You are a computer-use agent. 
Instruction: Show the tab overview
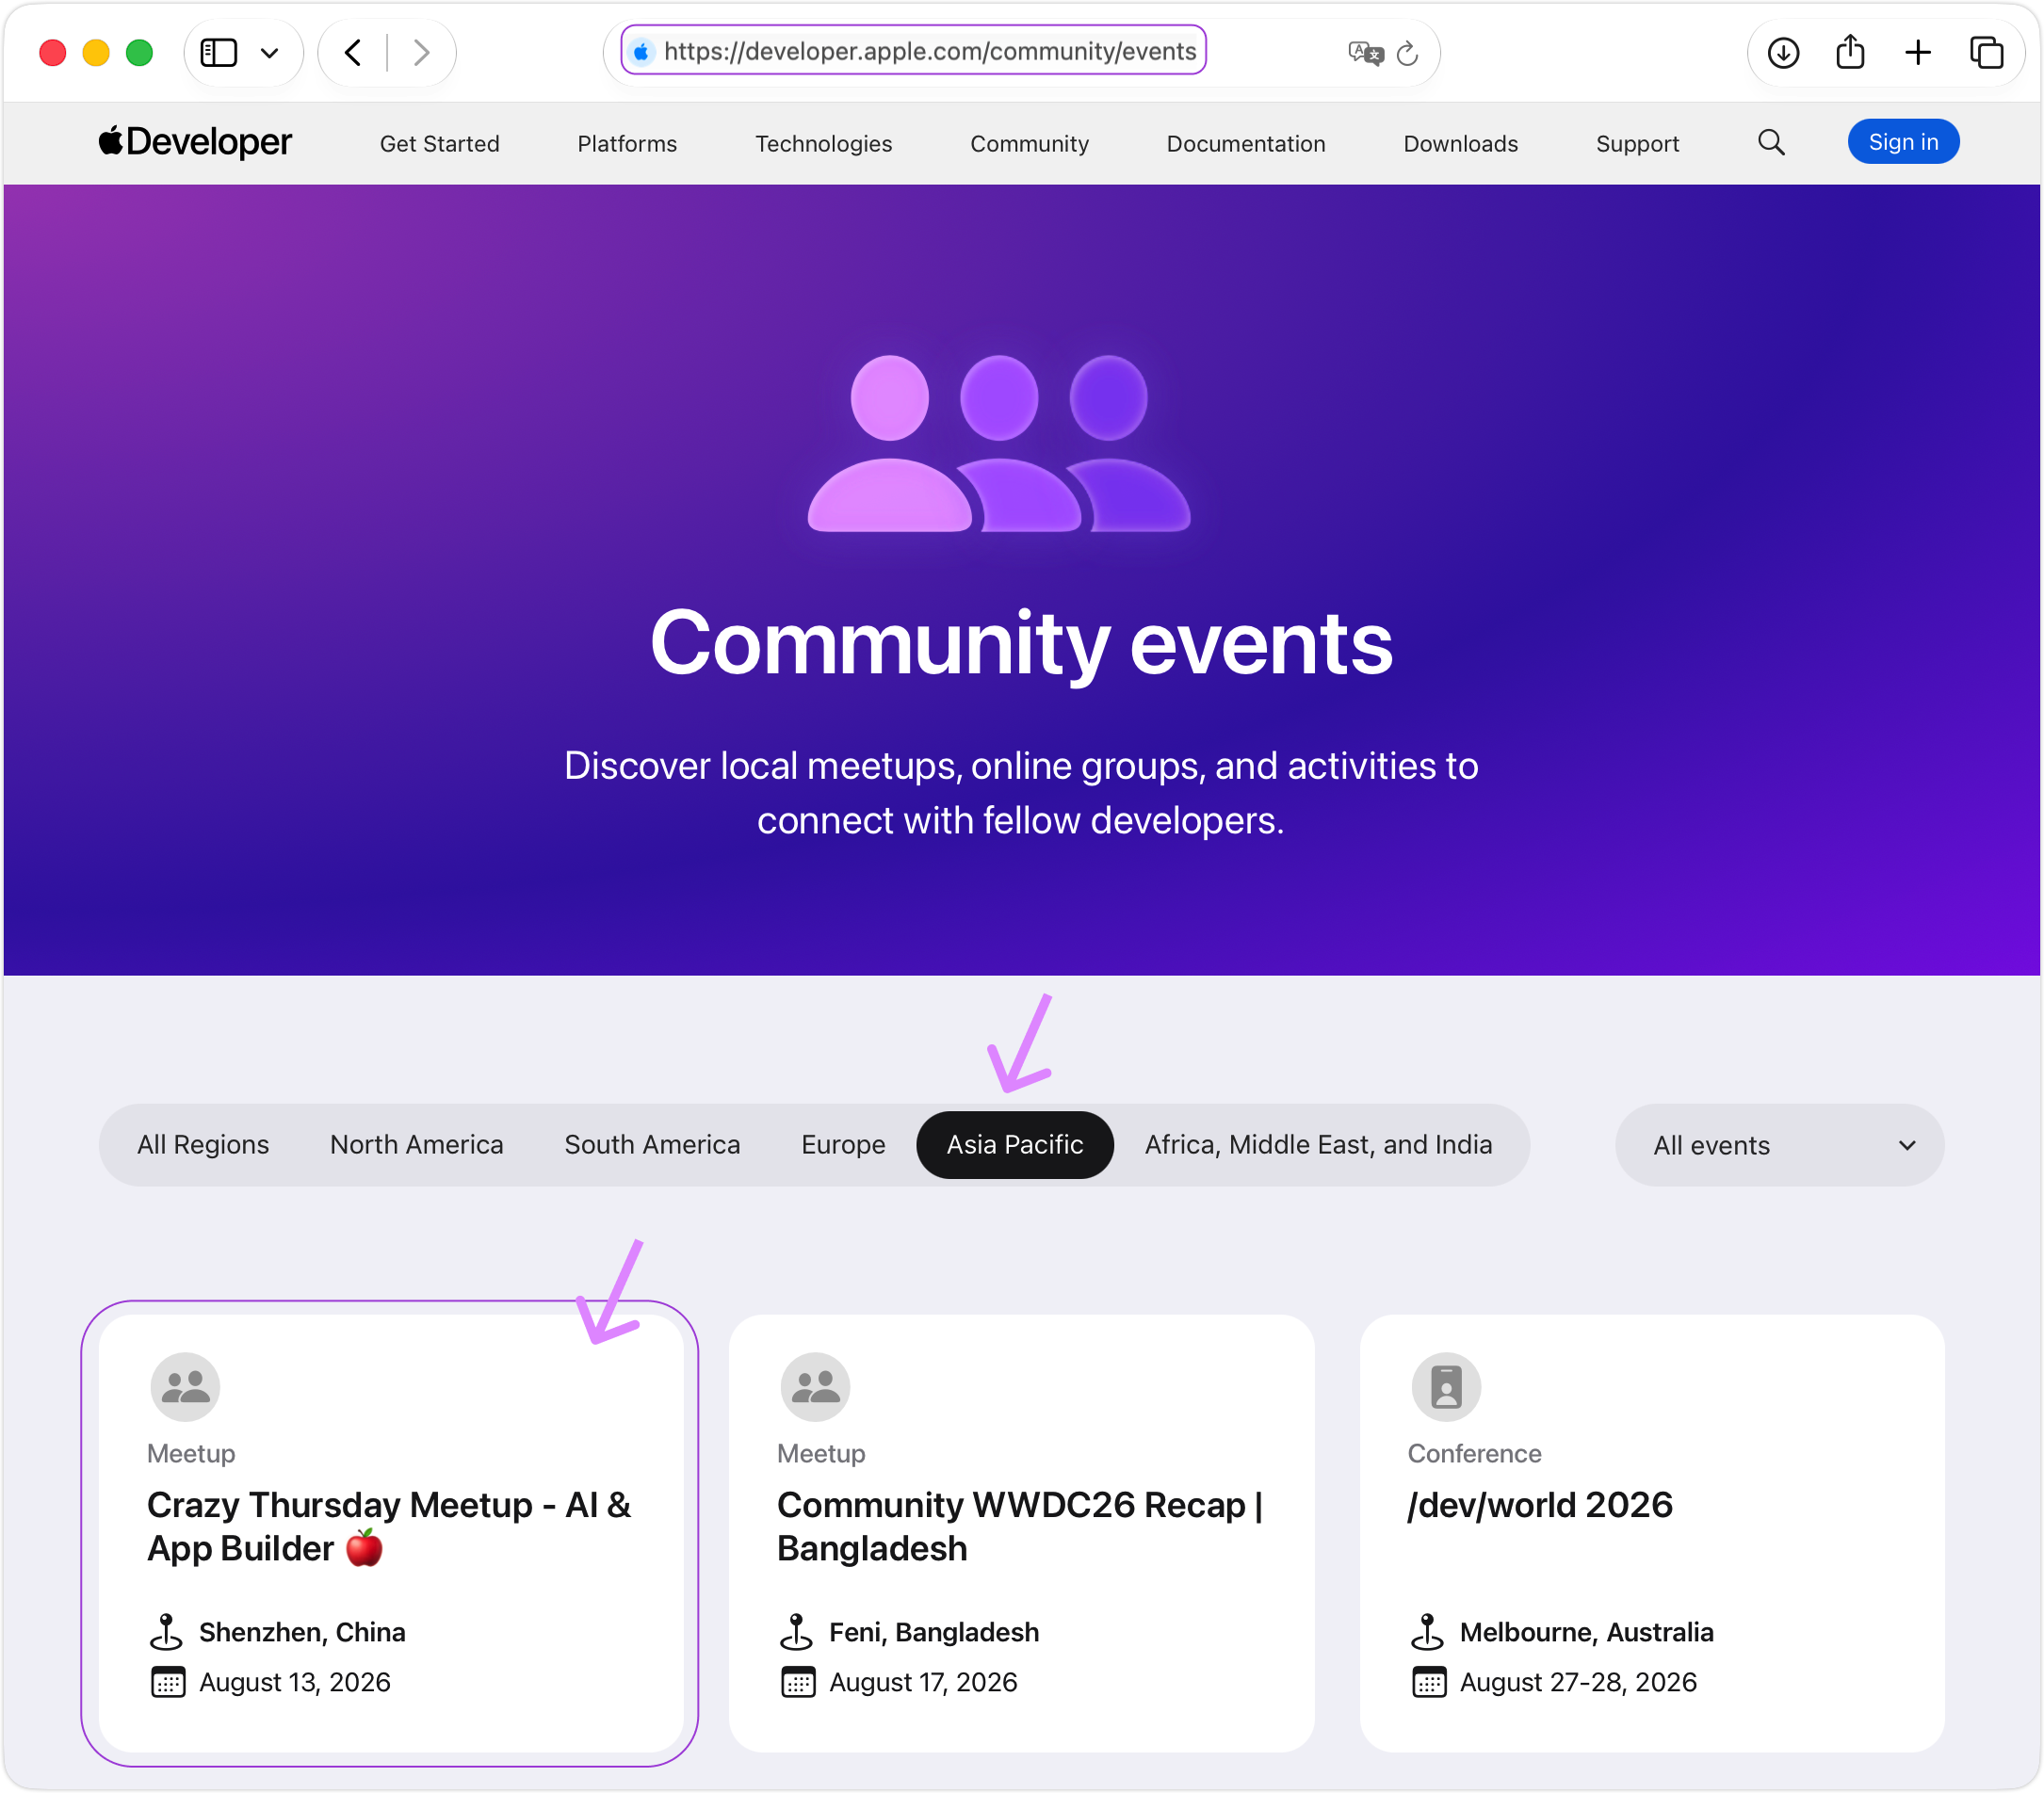(1986, 52)
